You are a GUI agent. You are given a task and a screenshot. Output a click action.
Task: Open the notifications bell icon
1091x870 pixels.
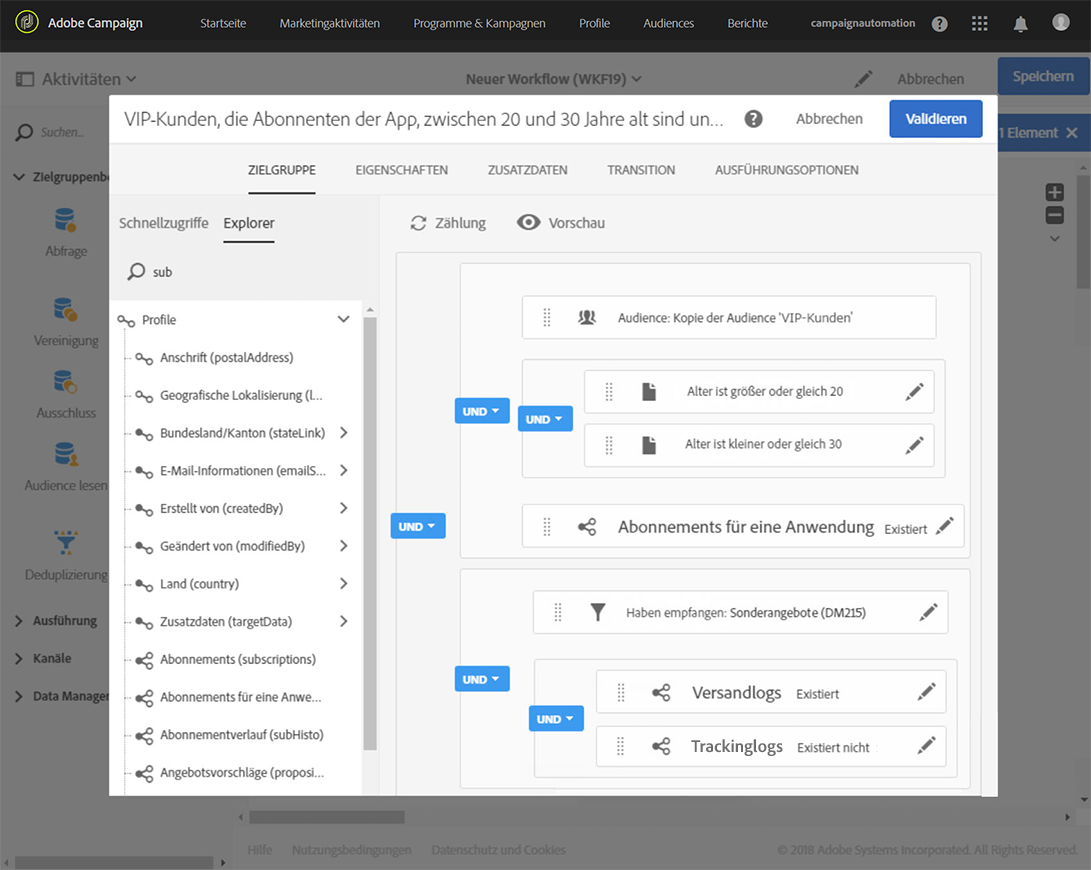pyautogui.click(x=1020, y=24)
